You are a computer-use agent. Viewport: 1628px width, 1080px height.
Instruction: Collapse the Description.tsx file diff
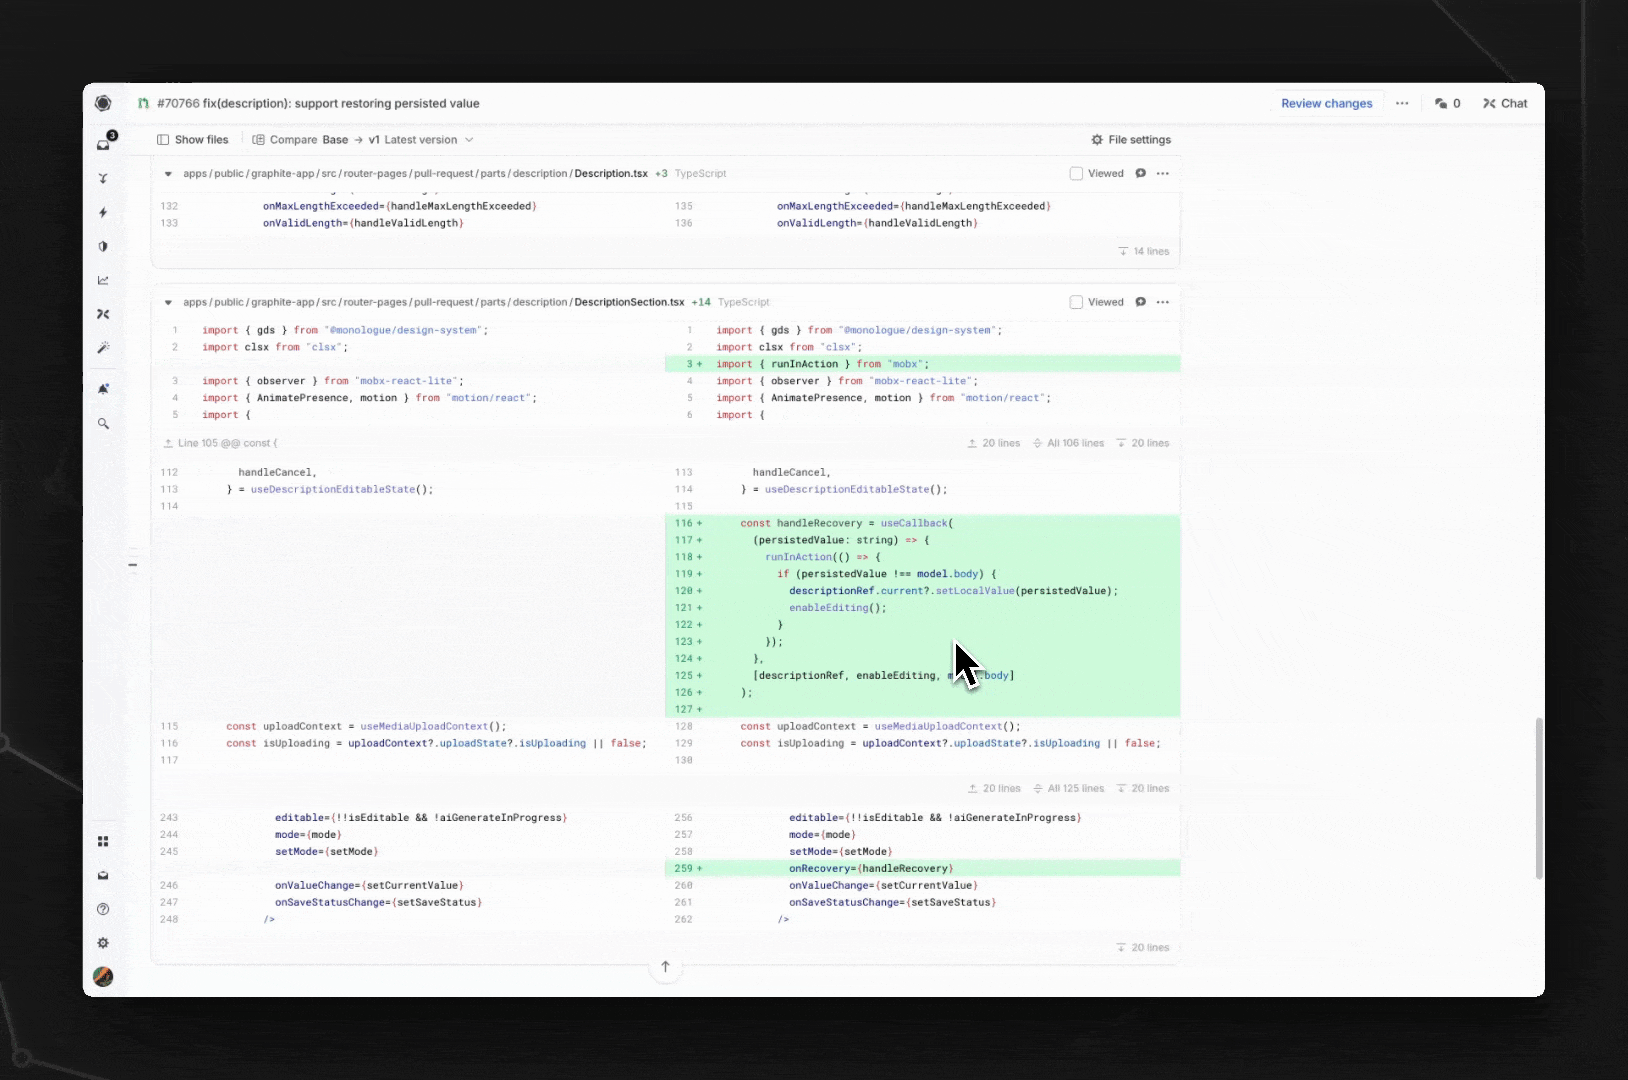point(168,174)
